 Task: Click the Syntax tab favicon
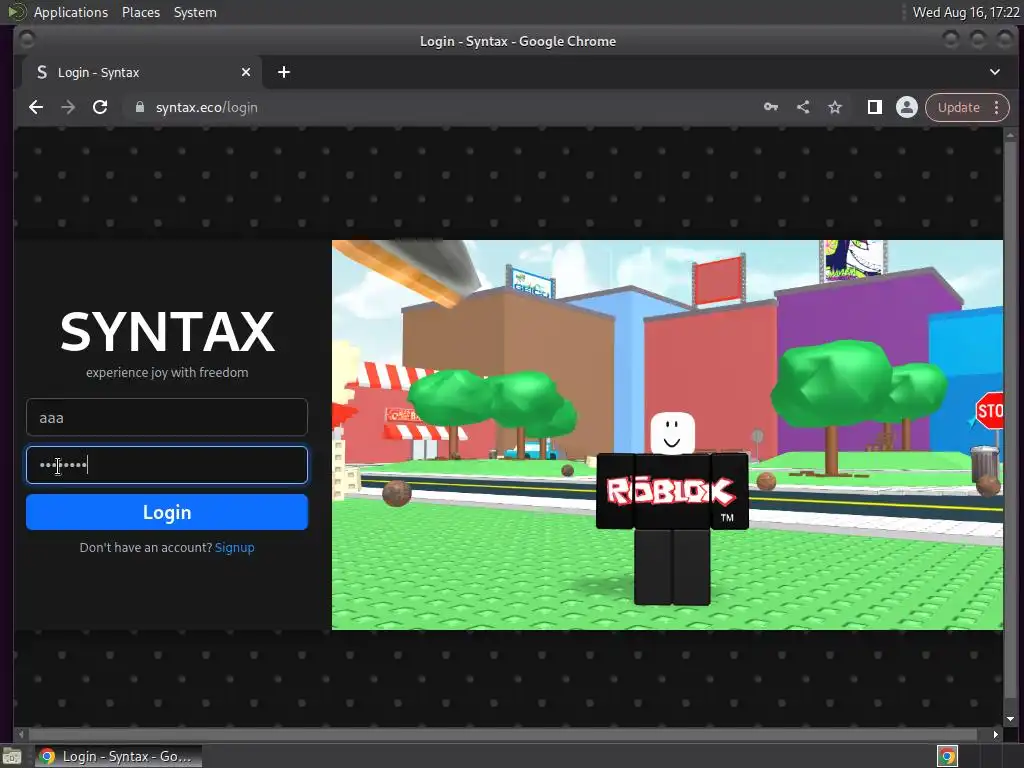(x=42, y=72)
